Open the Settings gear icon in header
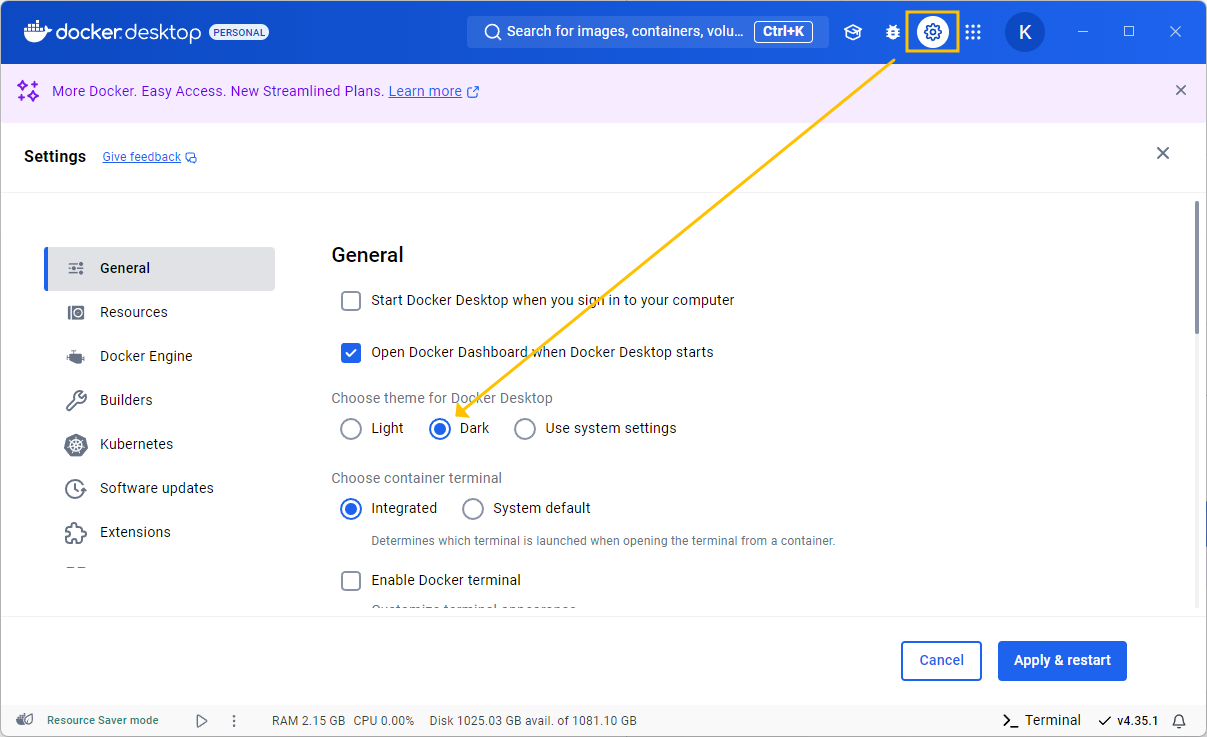This screenshot has width=1207, height=737. click(x=933, y=32)
